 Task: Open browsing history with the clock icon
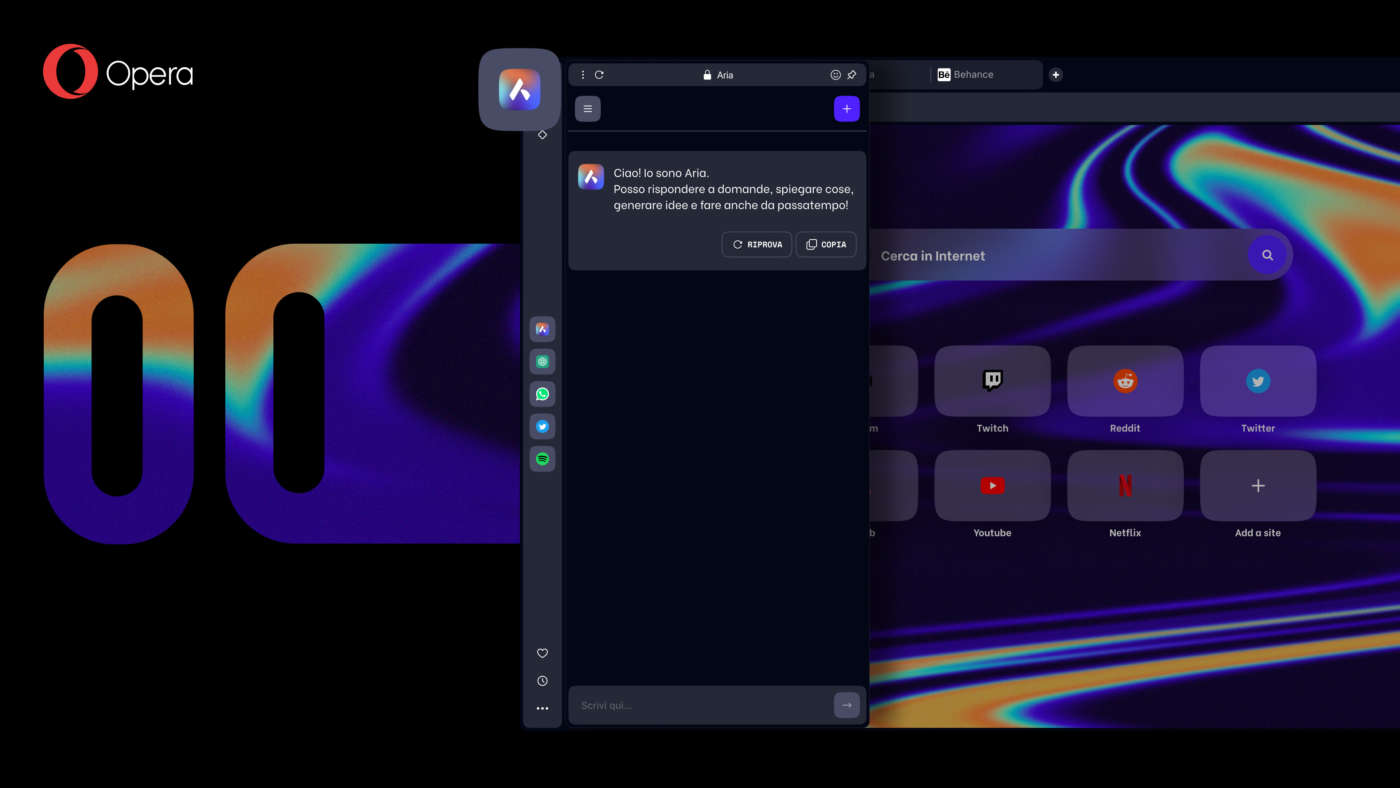[x=542, y=680]
